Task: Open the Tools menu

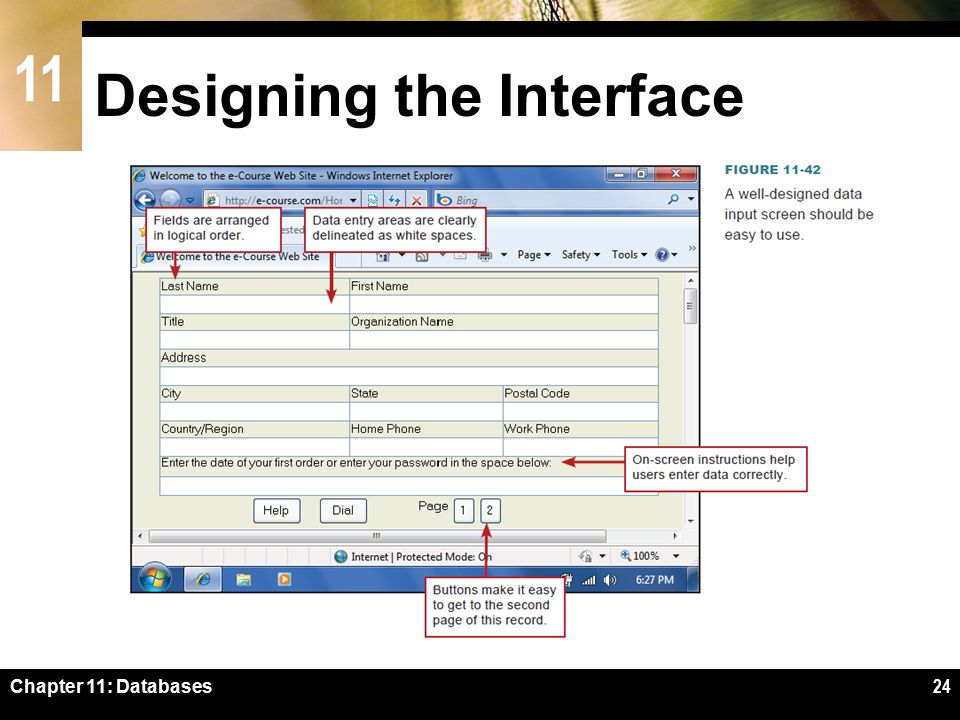Action: point(629,255)
